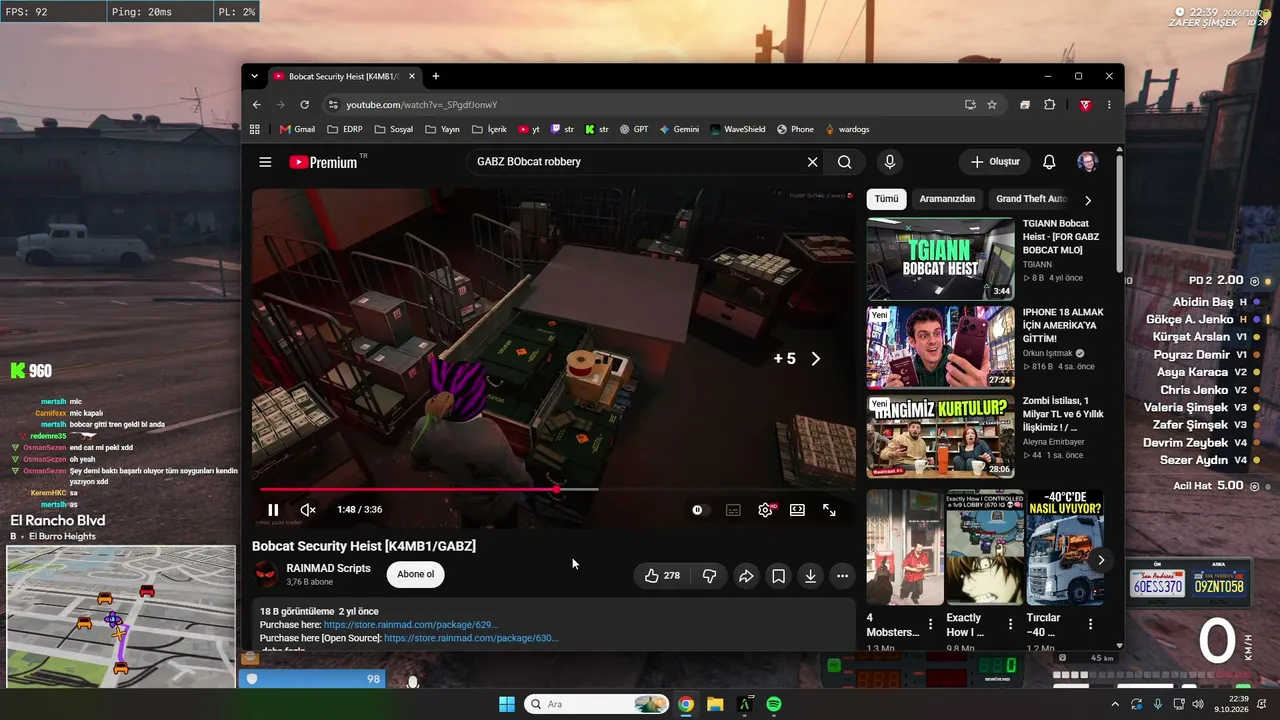Open options for "4 Mobsters" short

pyautogui.click(x=930, y=624)
